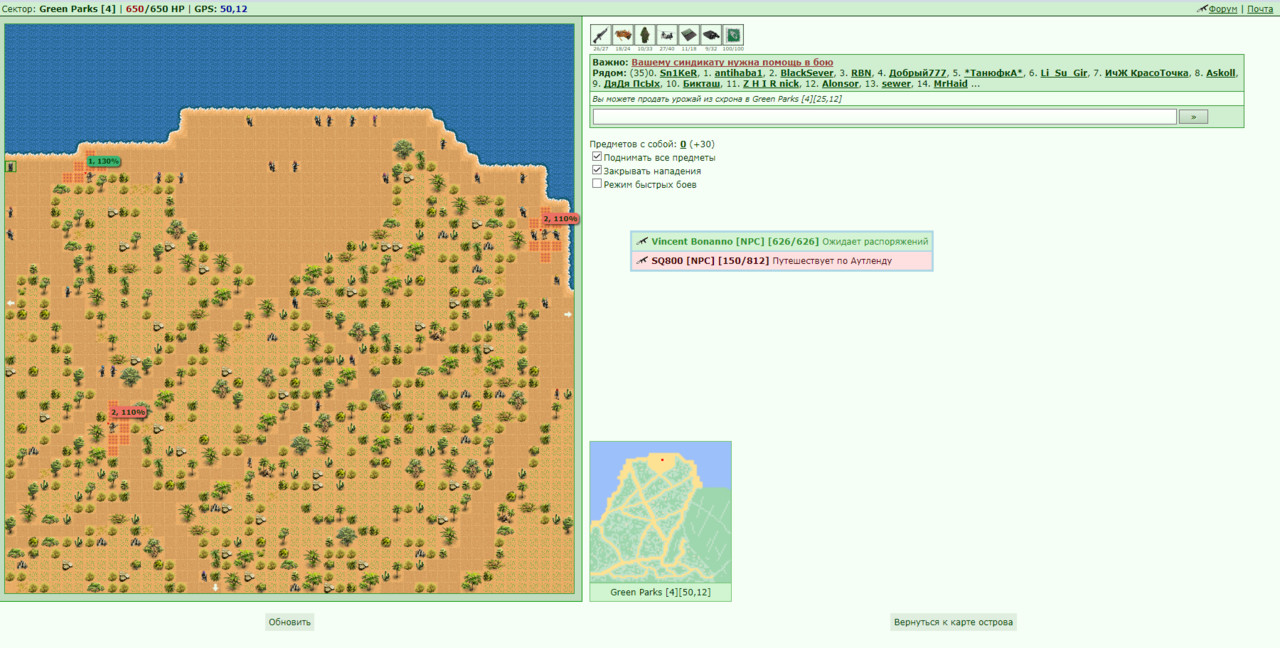
Task: Select Vincent Bonanno [NPC] row
Action: click(x=781, y=241)
